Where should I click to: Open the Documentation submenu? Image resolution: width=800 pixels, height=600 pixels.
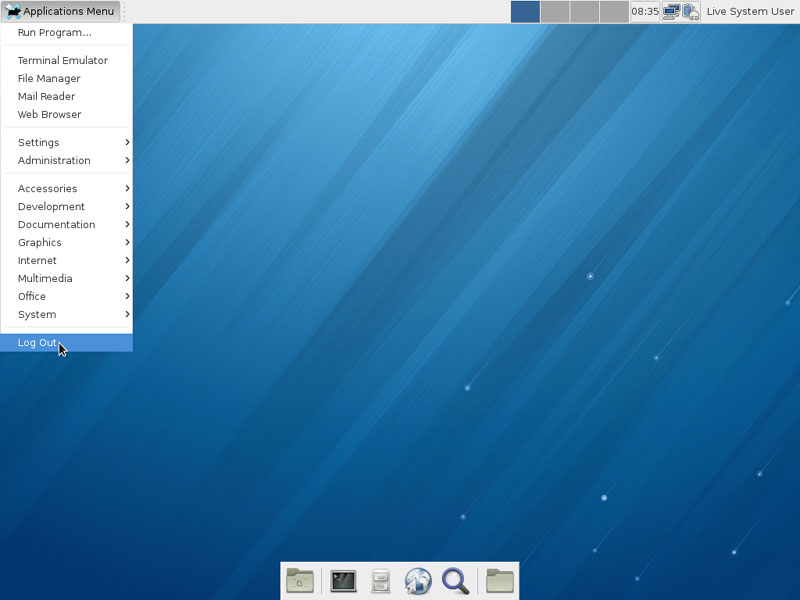(x=67, y=224)
